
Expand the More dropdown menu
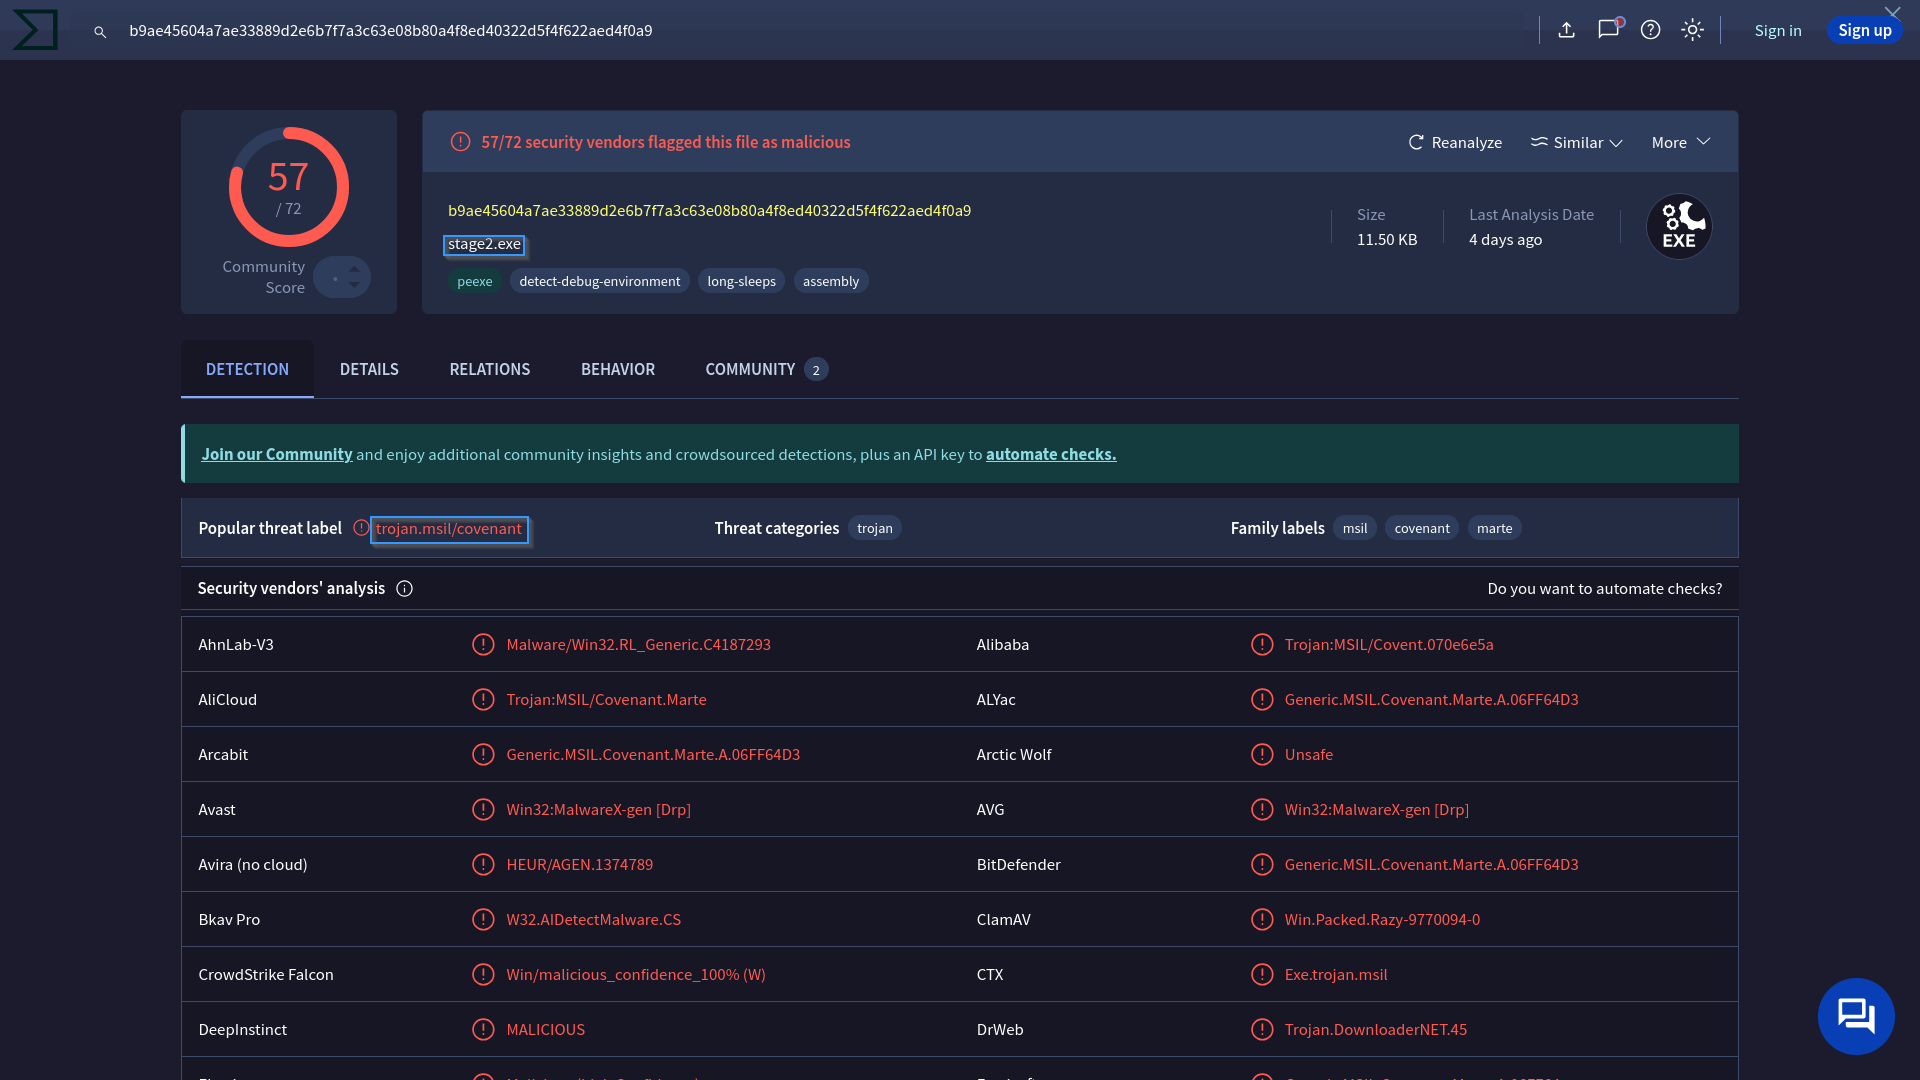pyautogui.click(x=1681, y=143)
